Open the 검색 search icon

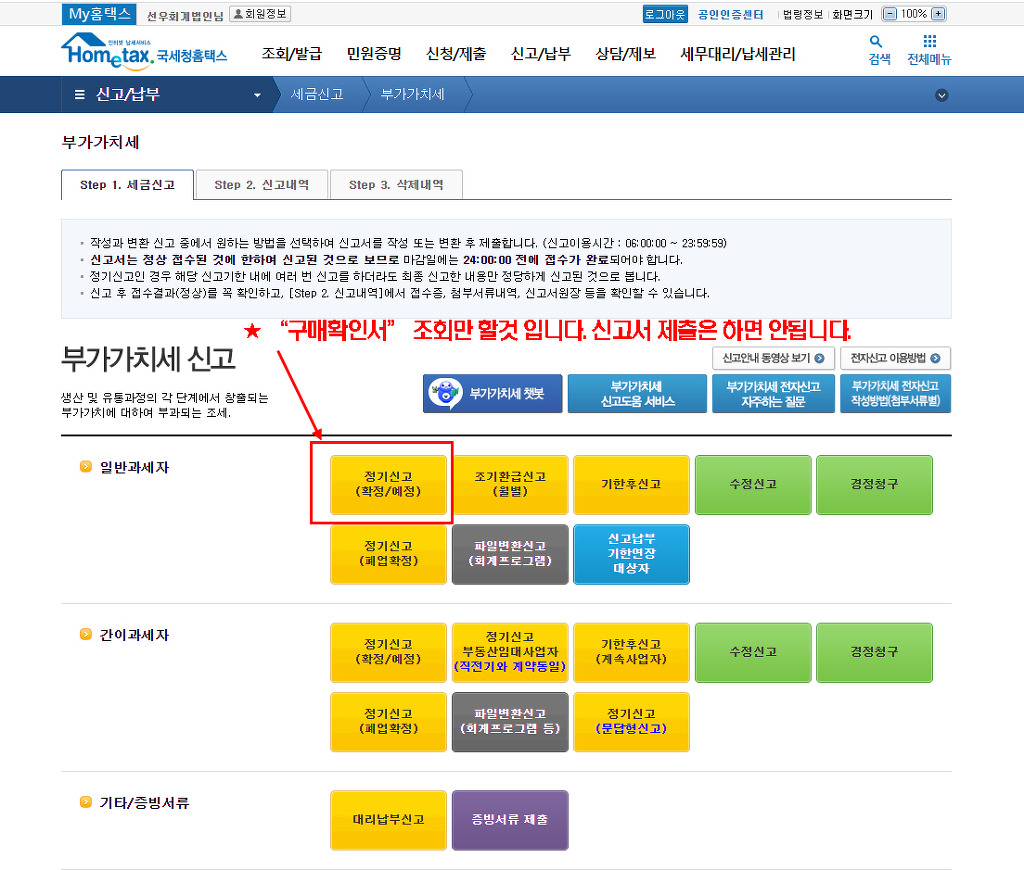(x=876, y=42)
